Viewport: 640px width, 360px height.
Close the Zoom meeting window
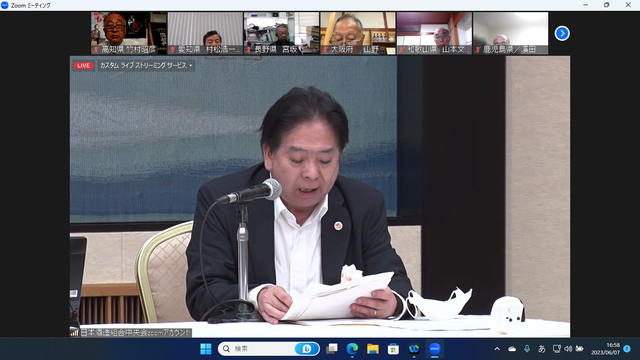[x=628, y=5]
